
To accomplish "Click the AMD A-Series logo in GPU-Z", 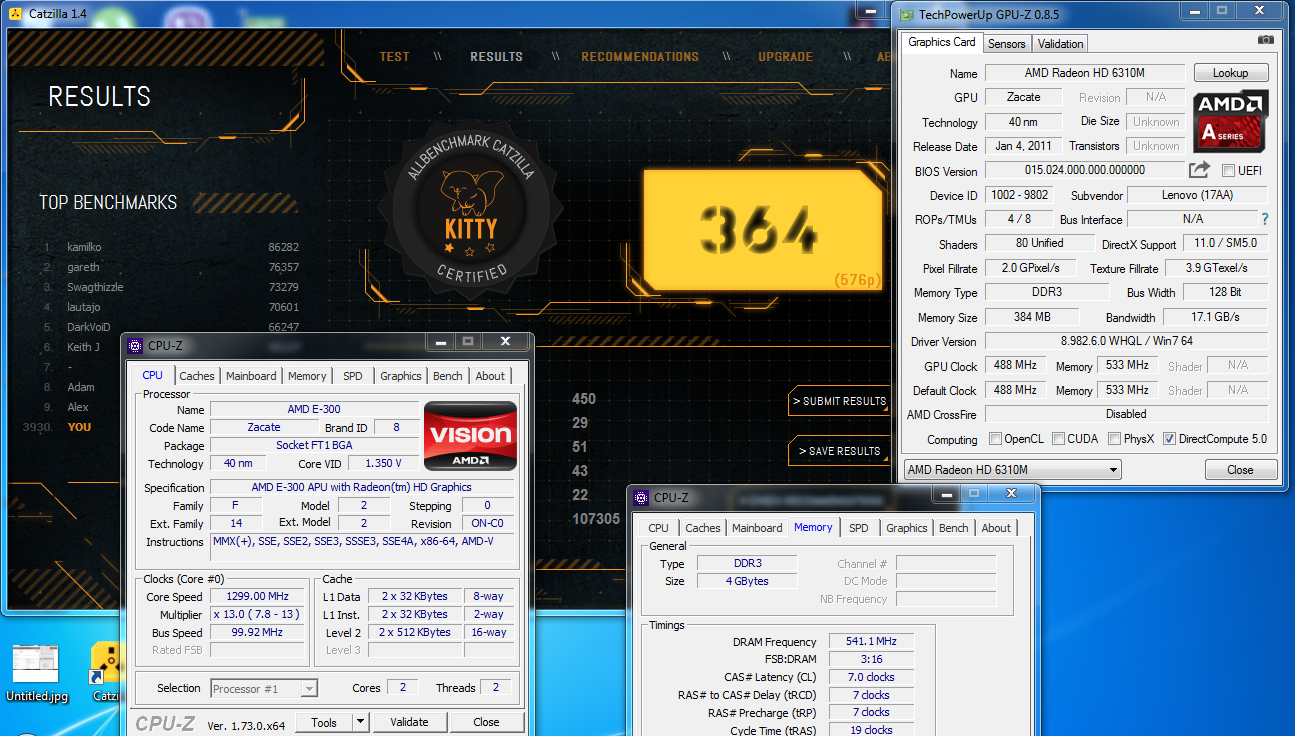I will click(x=1231, y=121).
